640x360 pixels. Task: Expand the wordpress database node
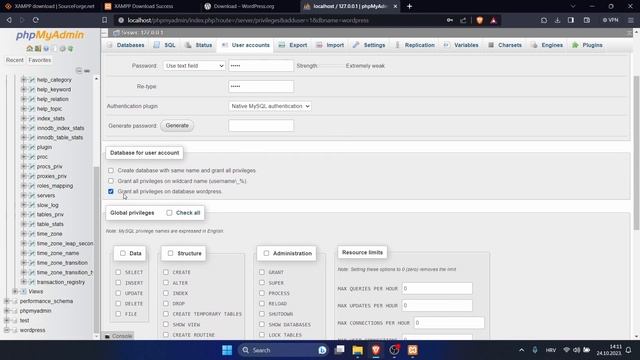pyautogui.click(x=7, y=330)
